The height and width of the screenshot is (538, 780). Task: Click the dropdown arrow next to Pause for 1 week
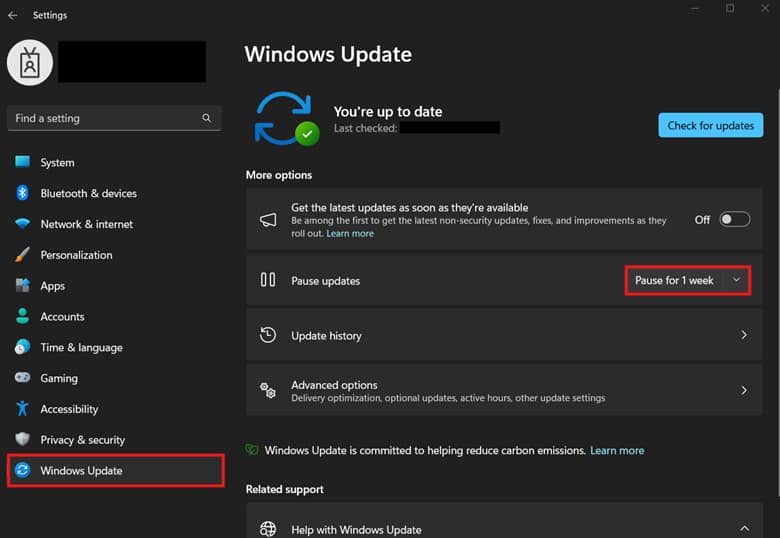(736, 280)
